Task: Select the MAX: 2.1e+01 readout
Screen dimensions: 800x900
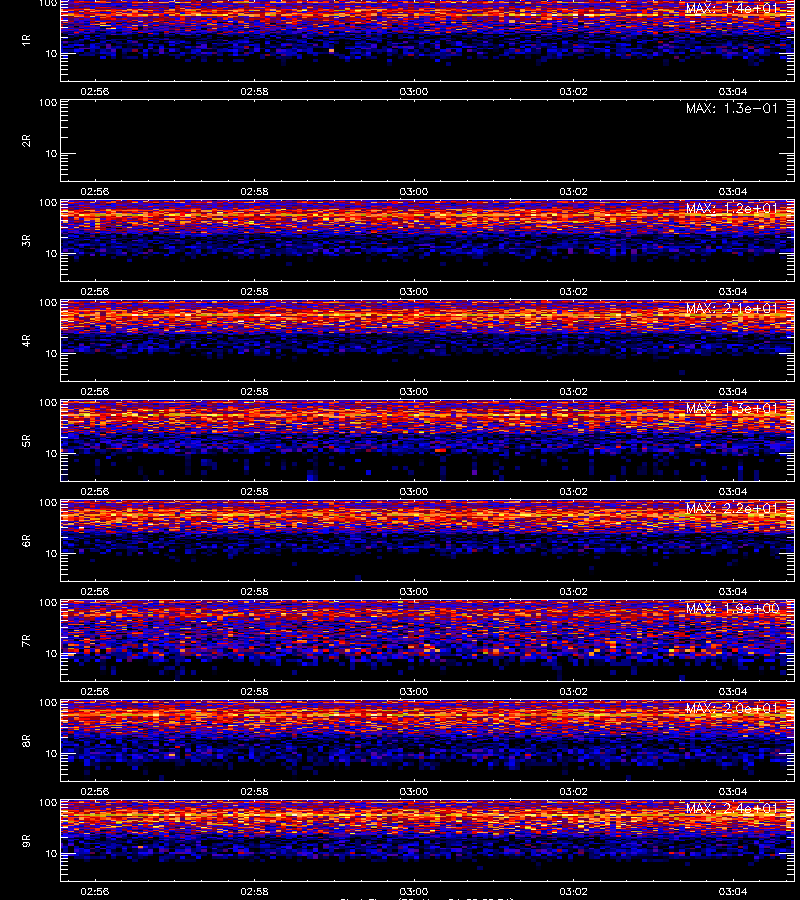Action: tap(732, 308)
